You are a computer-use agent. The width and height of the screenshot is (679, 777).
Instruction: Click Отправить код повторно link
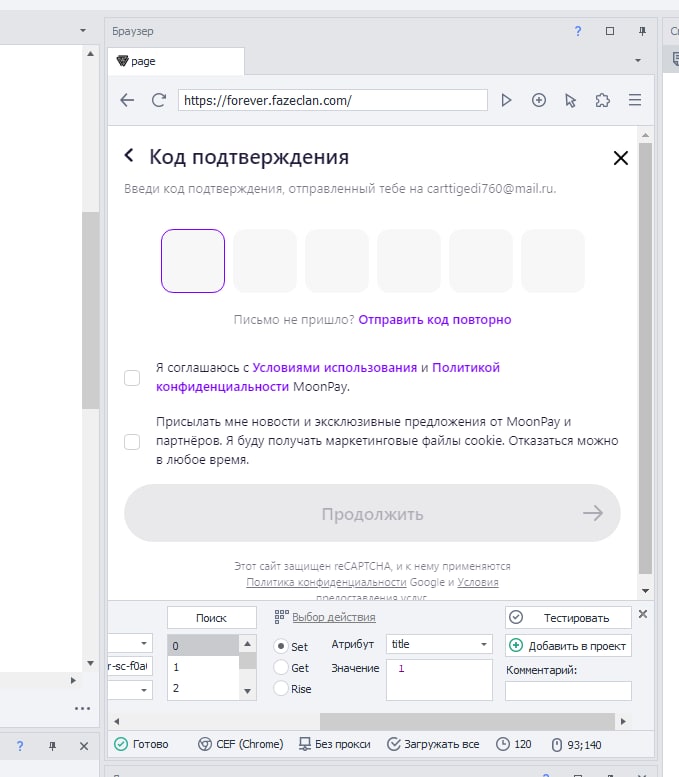pos(435,320)
